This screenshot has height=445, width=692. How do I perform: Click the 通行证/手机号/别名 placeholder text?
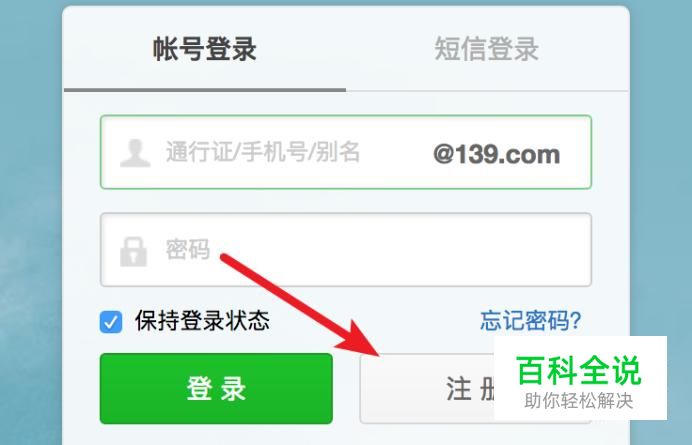point(263,152)
